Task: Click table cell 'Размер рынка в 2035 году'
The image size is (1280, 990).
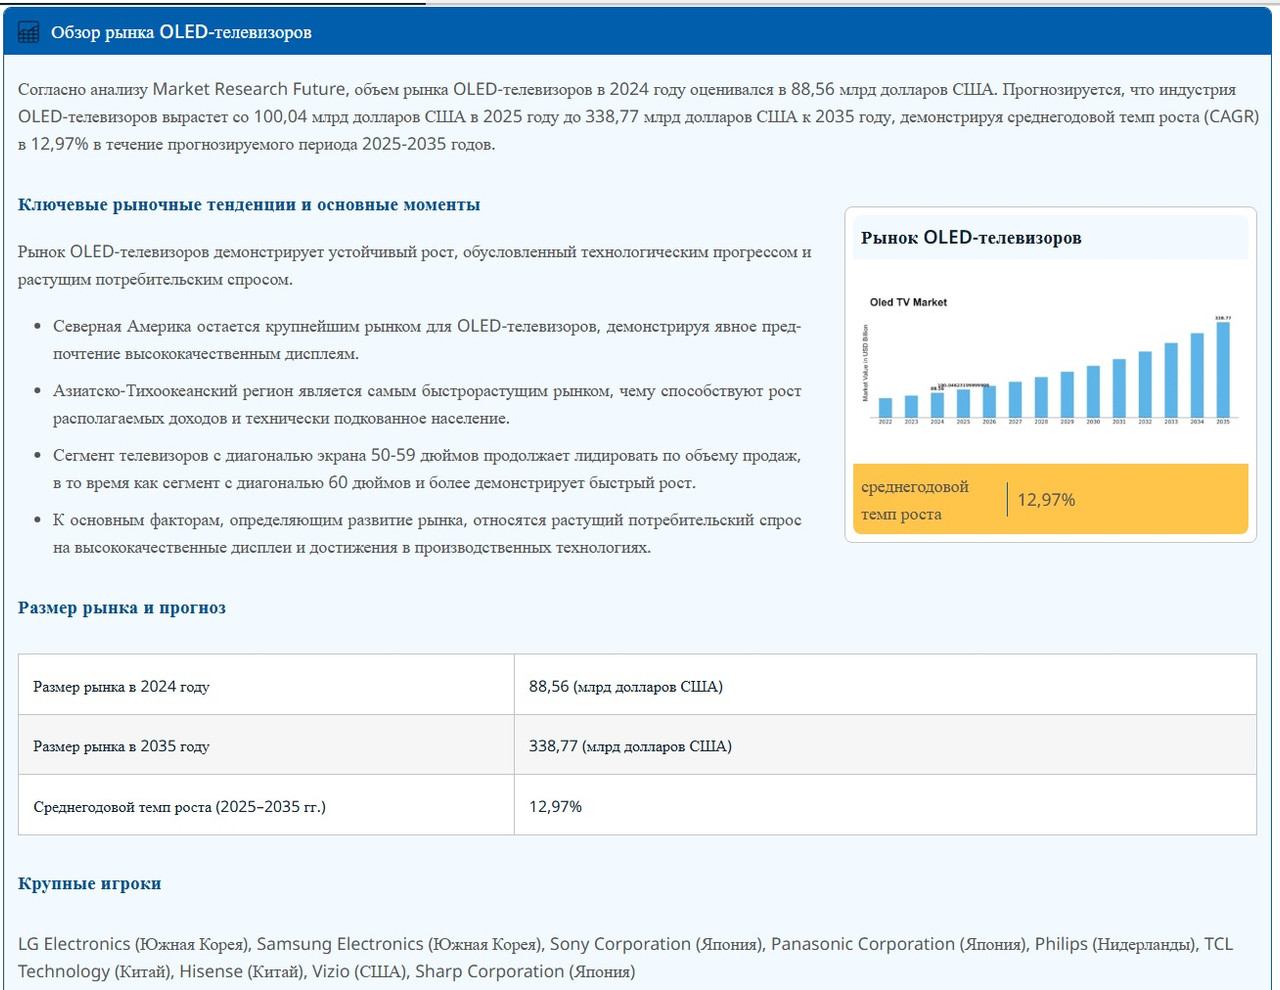Action: [266, 745]
